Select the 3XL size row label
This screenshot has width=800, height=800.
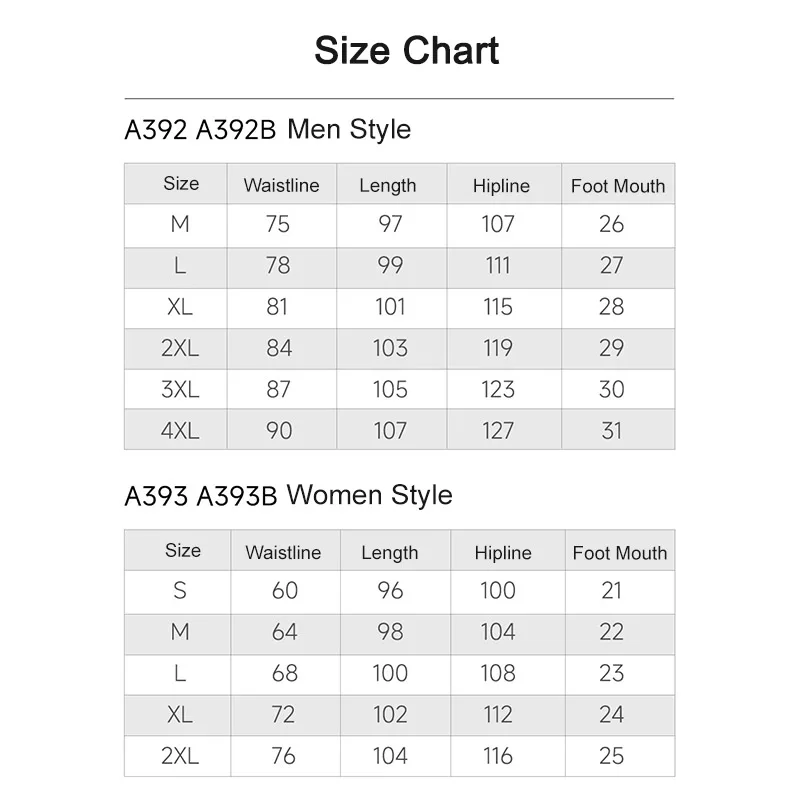click(180, 389)
